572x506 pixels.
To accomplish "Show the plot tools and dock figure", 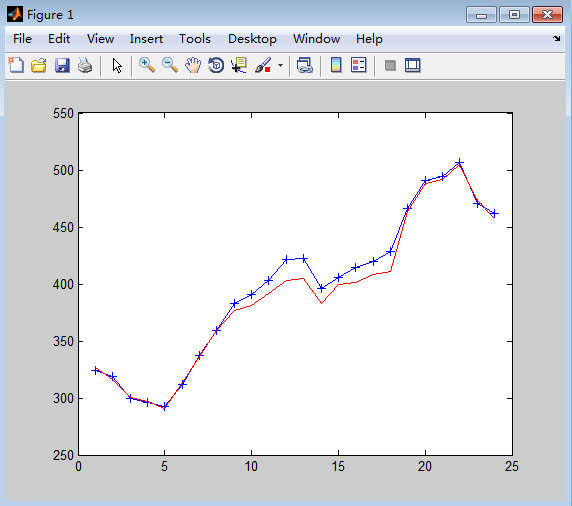I will pos(413,66).
